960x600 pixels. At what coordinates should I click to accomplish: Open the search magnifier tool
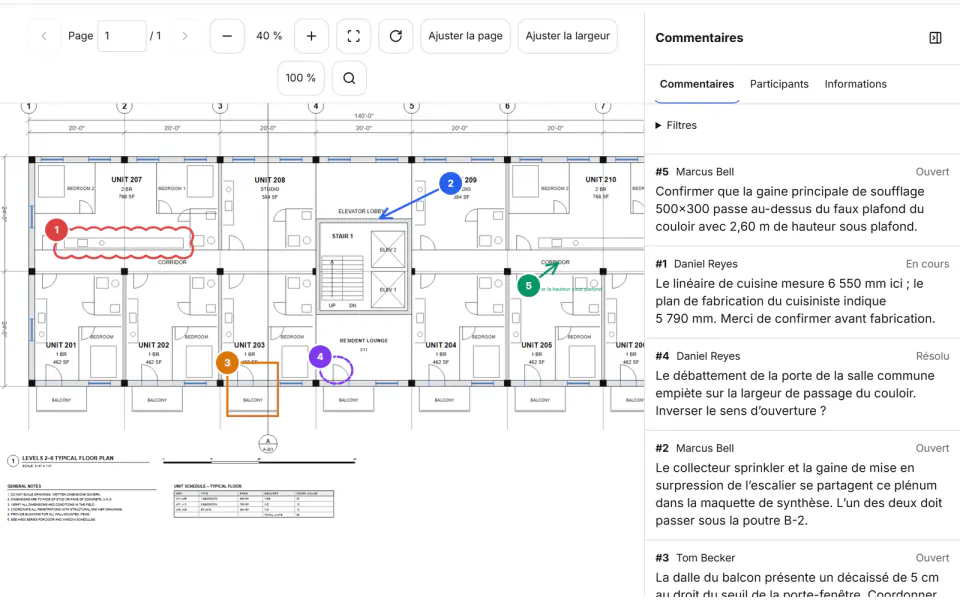coord(349,78)
